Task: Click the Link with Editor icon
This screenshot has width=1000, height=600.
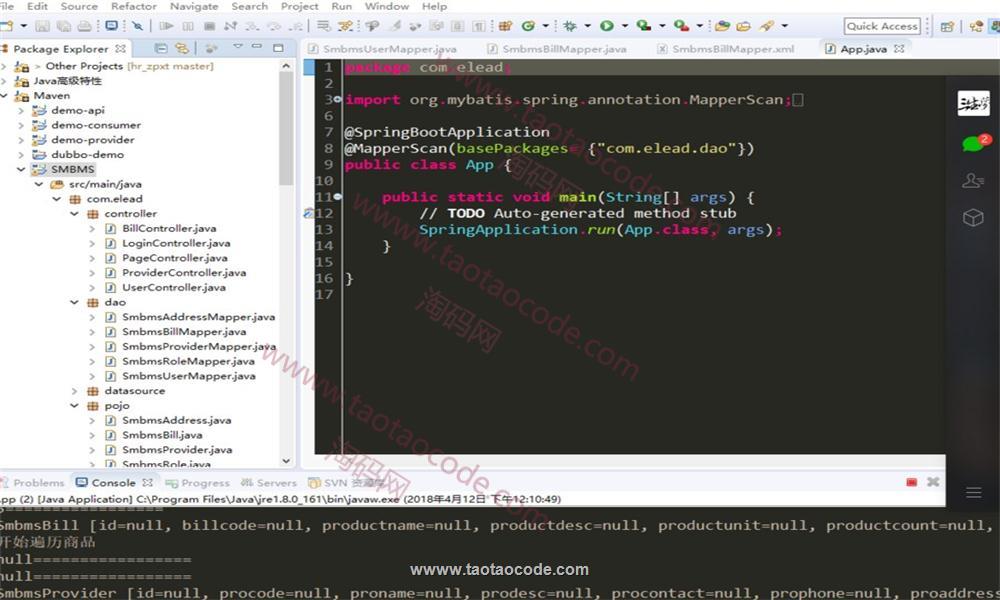Action: [x=181, y=48]
